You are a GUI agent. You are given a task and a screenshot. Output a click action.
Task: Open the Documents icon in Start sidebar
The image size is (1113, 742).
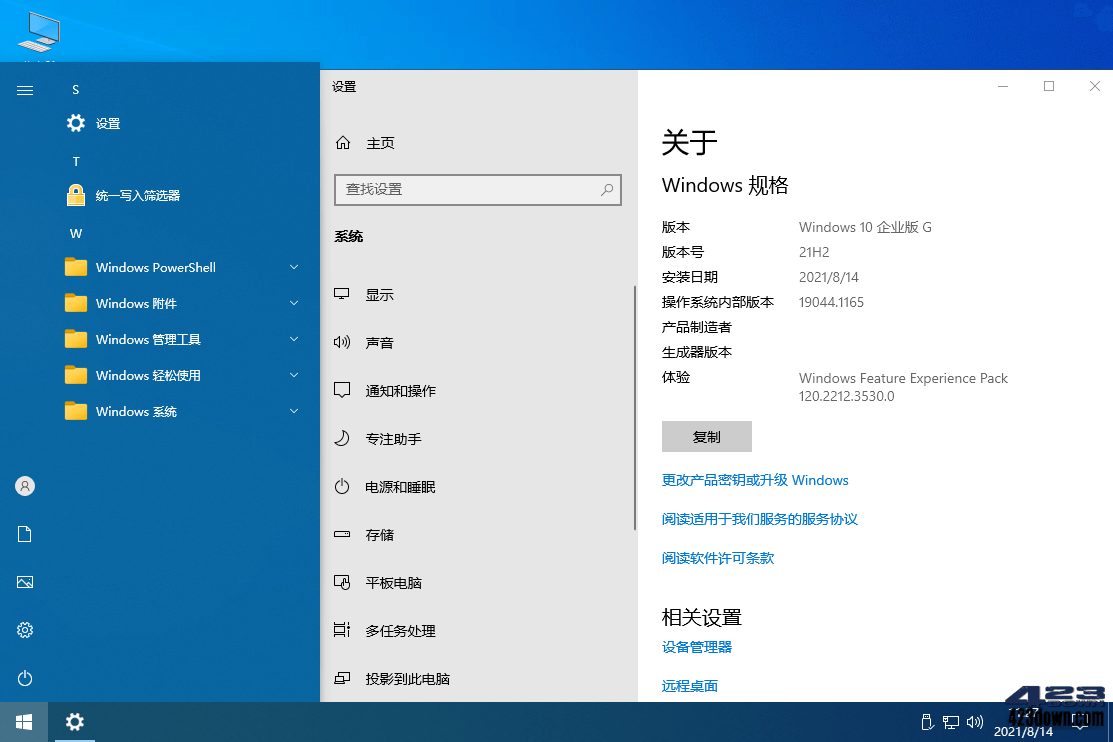tap(24, 534)
